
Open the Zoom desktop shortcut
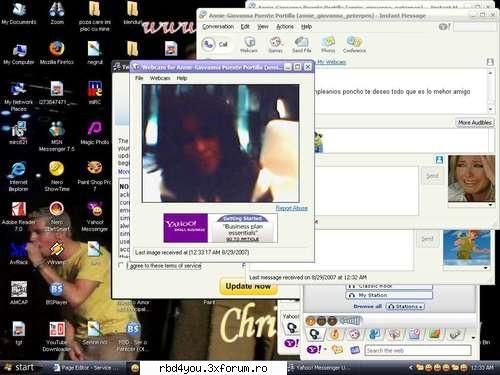(x=57, y=13)
